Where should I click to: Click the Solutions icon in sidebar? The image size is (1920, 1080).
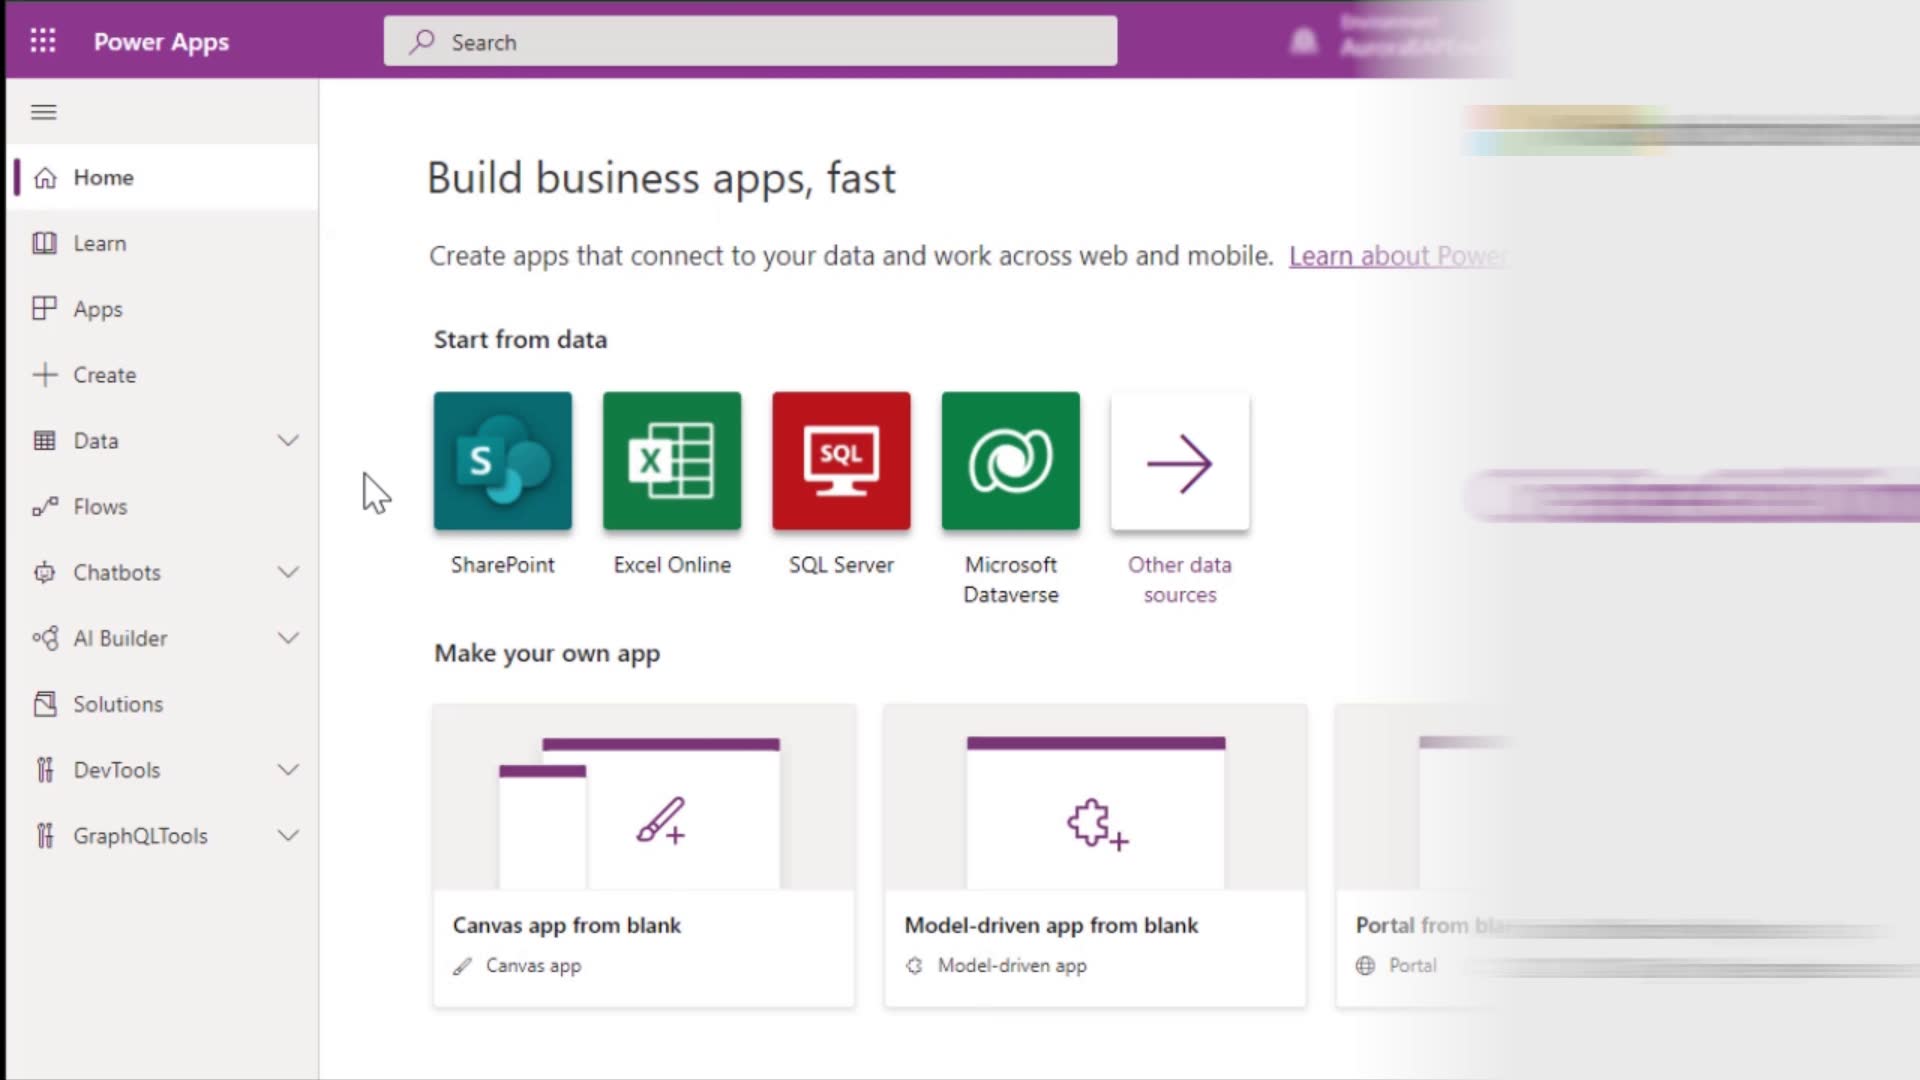point(45,704)
